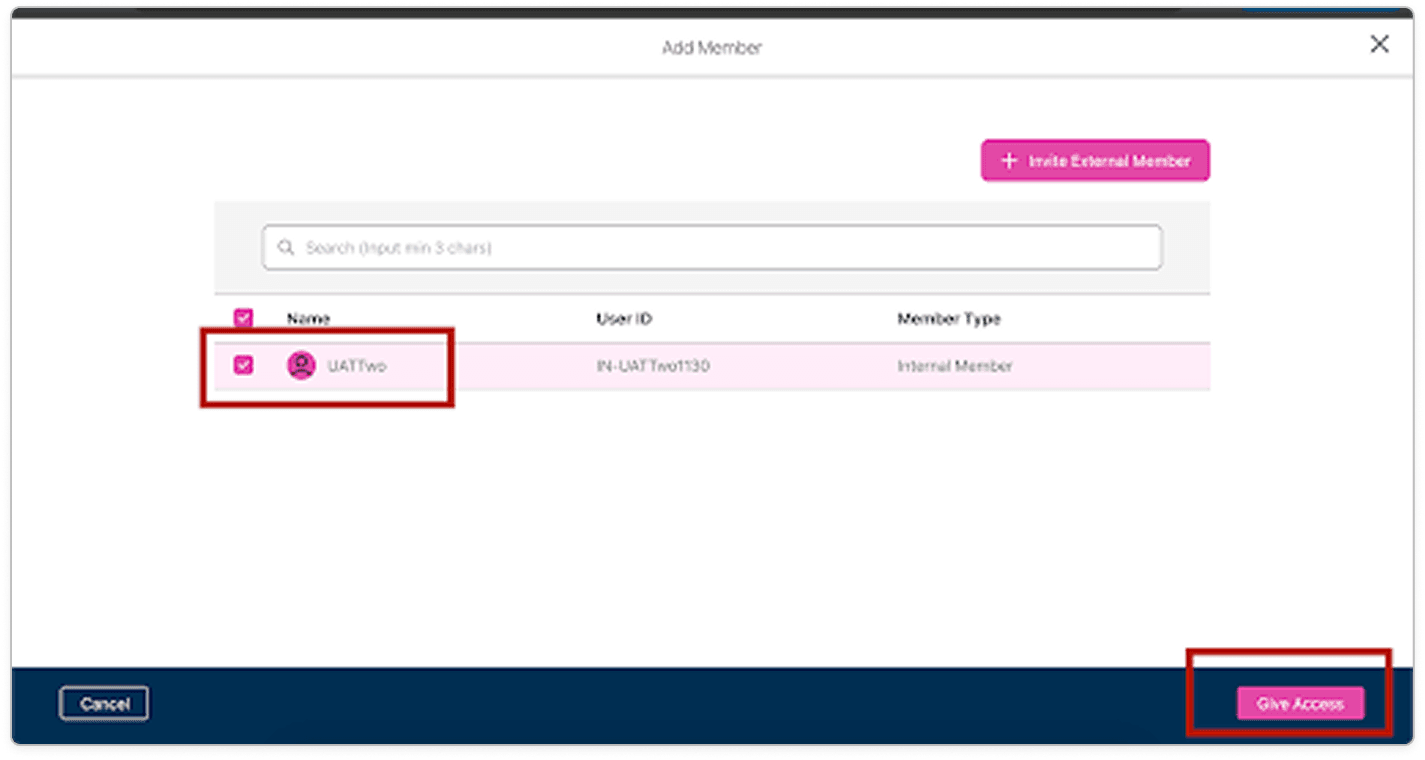Click the Add Member dialog title
The image size is (1425, 760).
click(x=712, y=47)
